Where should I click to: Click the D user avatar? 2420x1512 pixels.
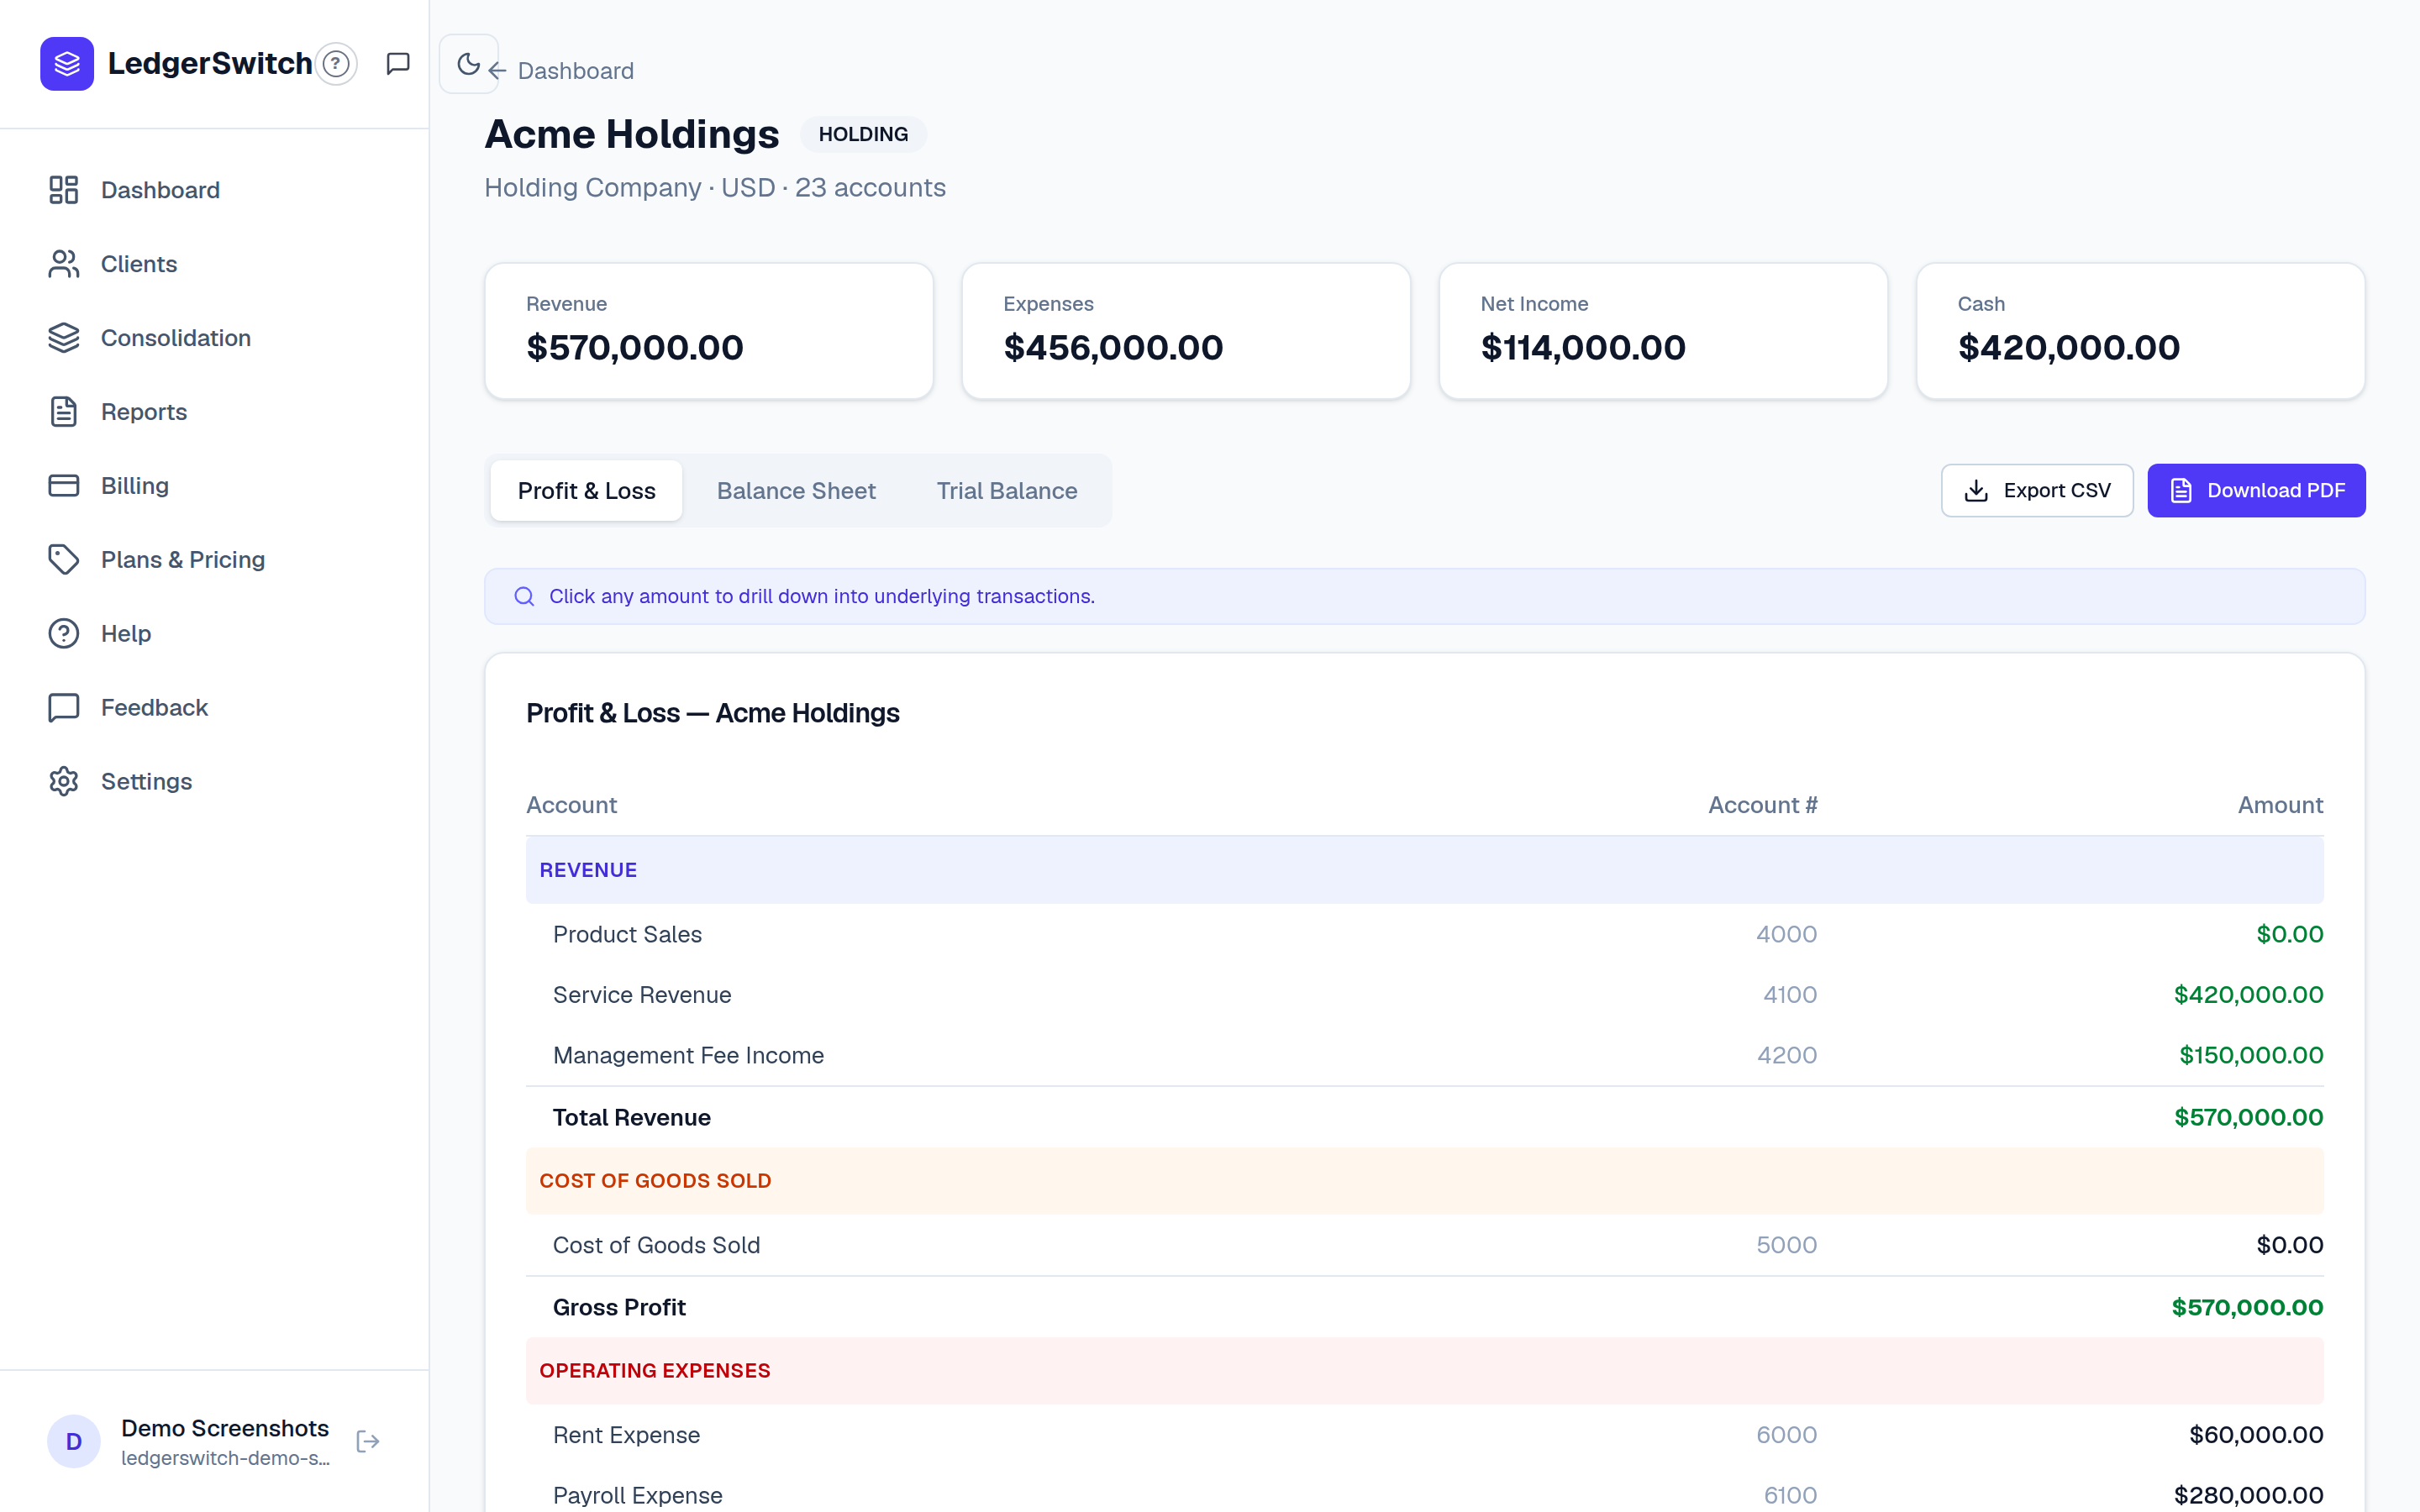pos(74,1441)
